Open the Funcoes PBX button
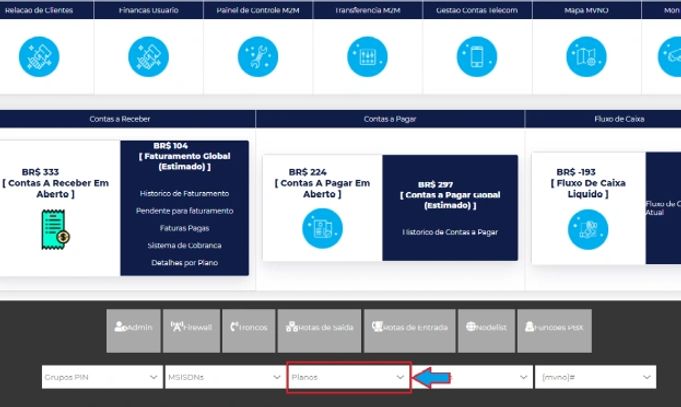Screen dimensions: 681x407 pyautogui.click(x=554, y=331)
